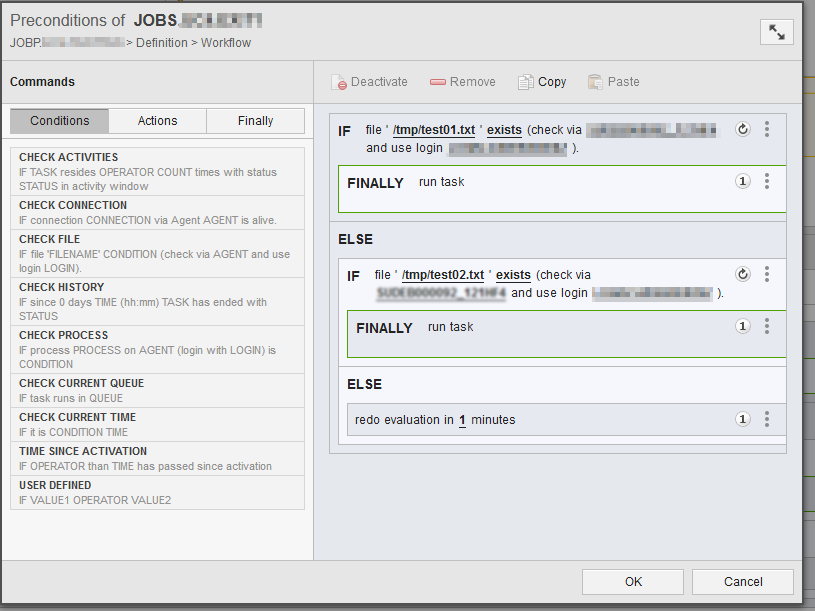Switch to the Finally tab

[x=255, y=120]
